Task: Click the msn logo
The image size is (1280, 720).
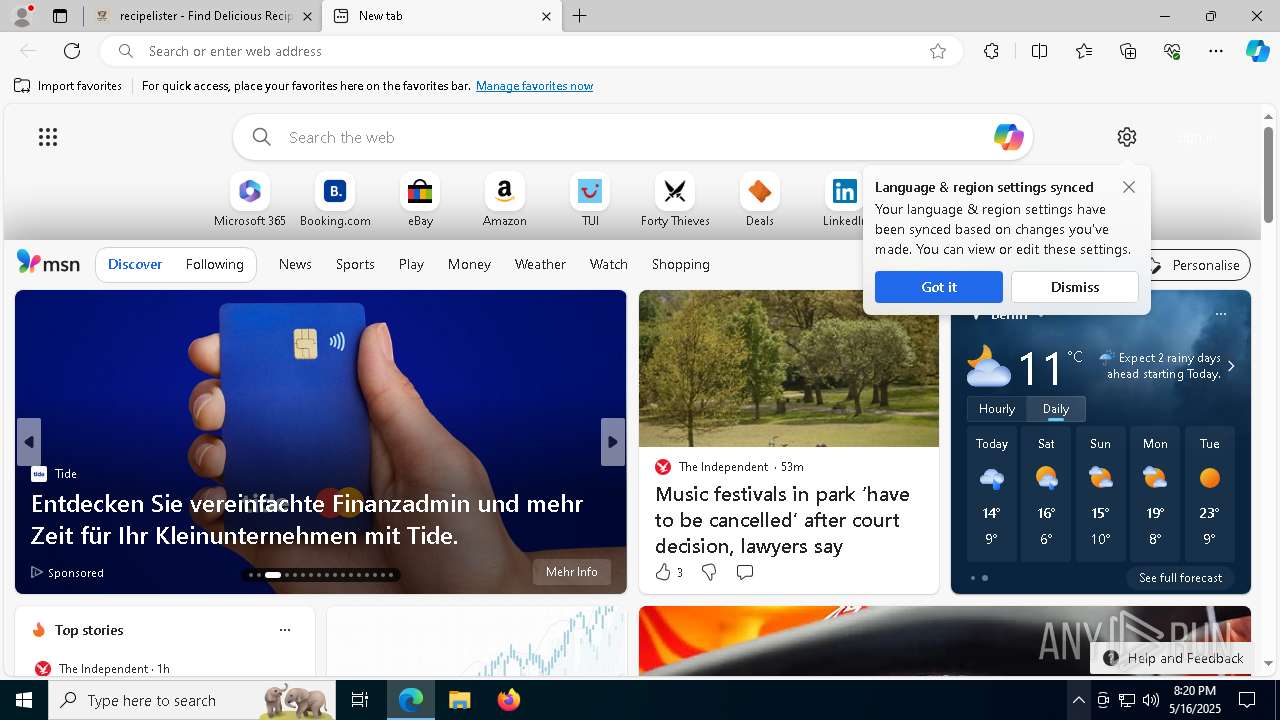Action: coord(48,263)
